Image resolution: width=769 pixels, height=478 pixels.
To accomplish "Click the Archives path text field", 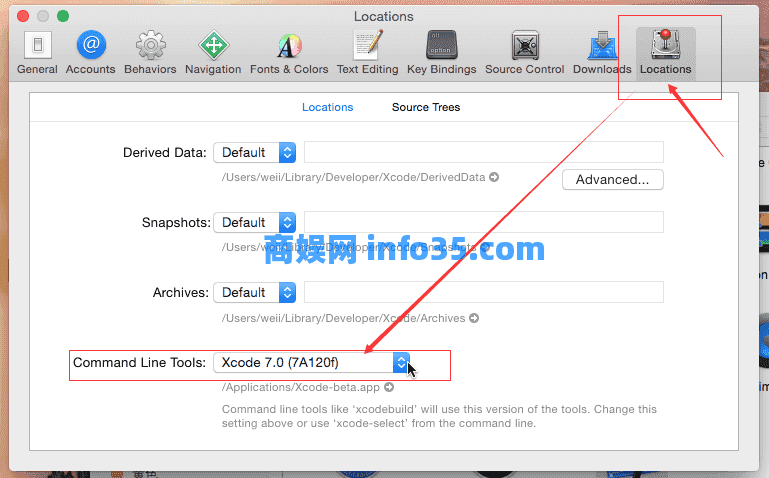I will (484, 293).
